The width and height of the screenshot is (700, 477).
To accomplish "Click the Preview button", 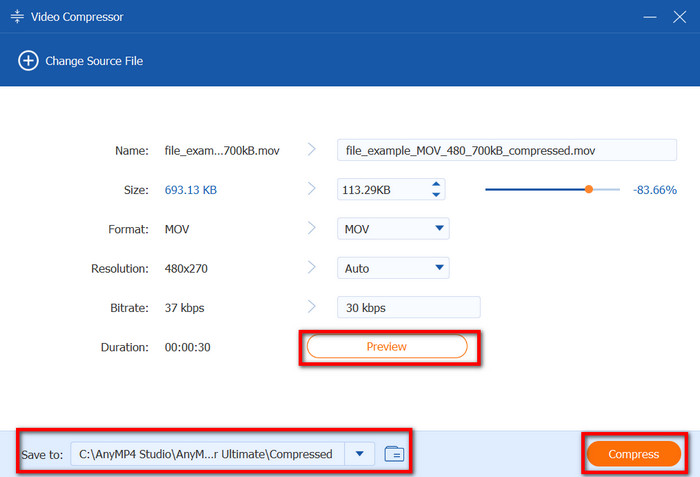I will (x=387, y=347).
